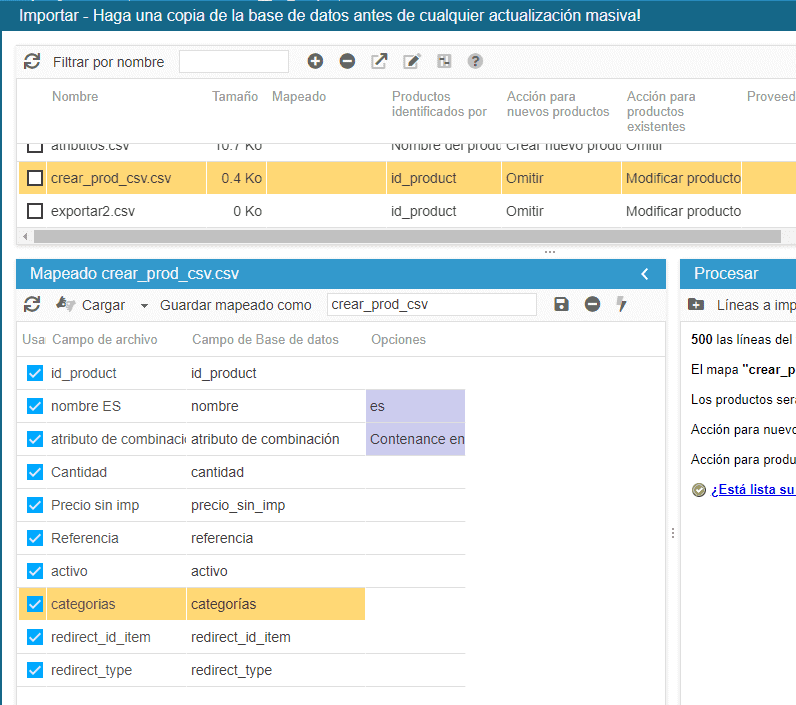Uncheck the Cantidad field checkbox
The width and height of the screenshot is (796, 705).
[x=35, y=472]
